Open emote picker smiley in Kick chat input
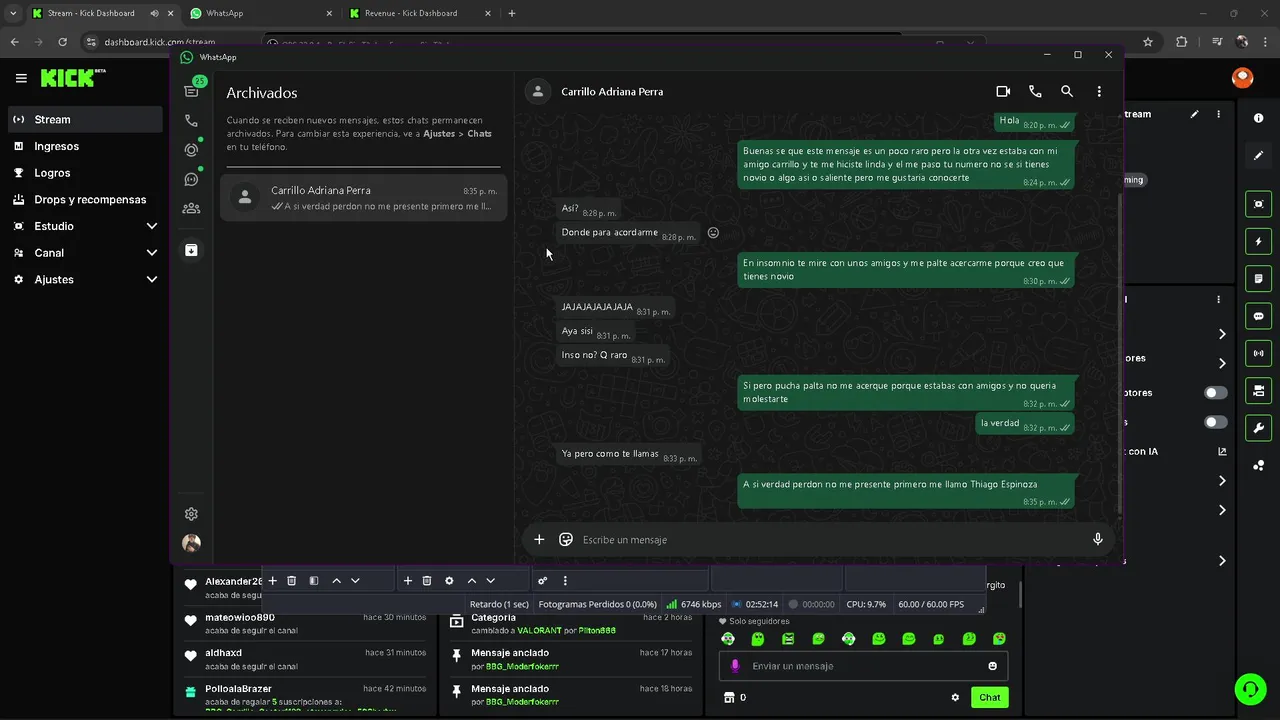The image size is (1280, 720). click(x=992, y=666)
